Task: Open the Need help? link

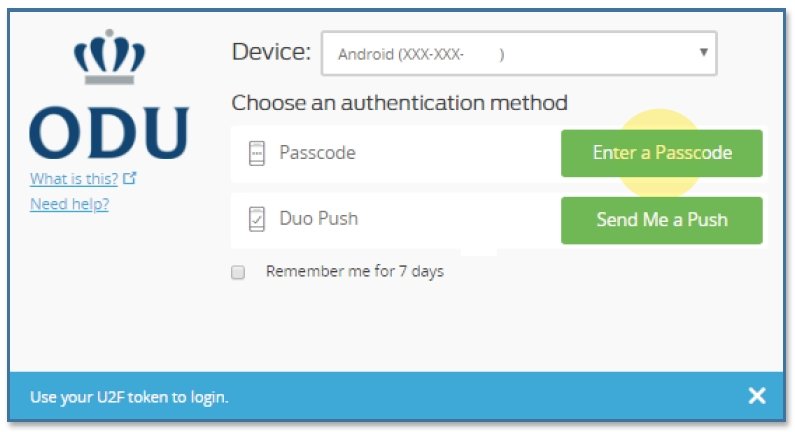Action: pyautogui.click(x=69, y=204)
